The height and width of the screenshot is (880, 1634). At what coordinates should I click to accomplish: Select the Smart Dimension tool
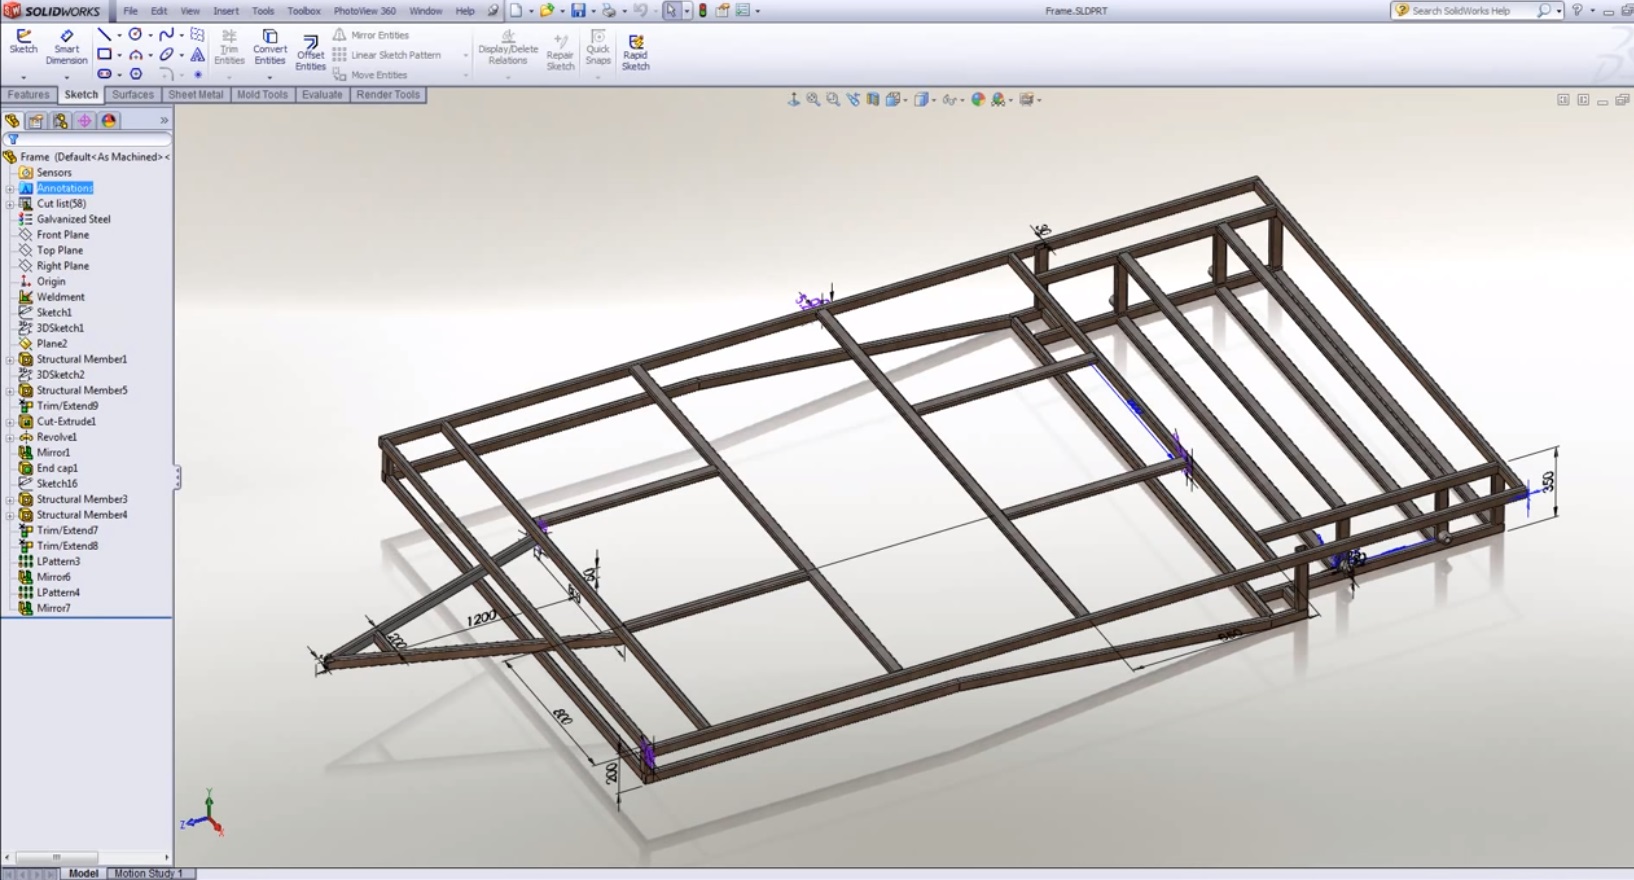point(66,47)
